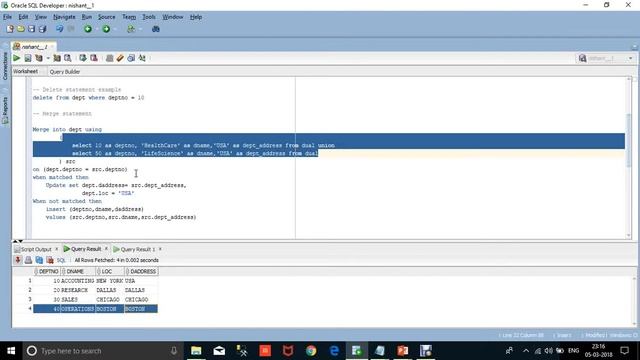Open the Edit menu
This screenshot has width=640, height=360.
pyautogui.click(x=23, y=17)
